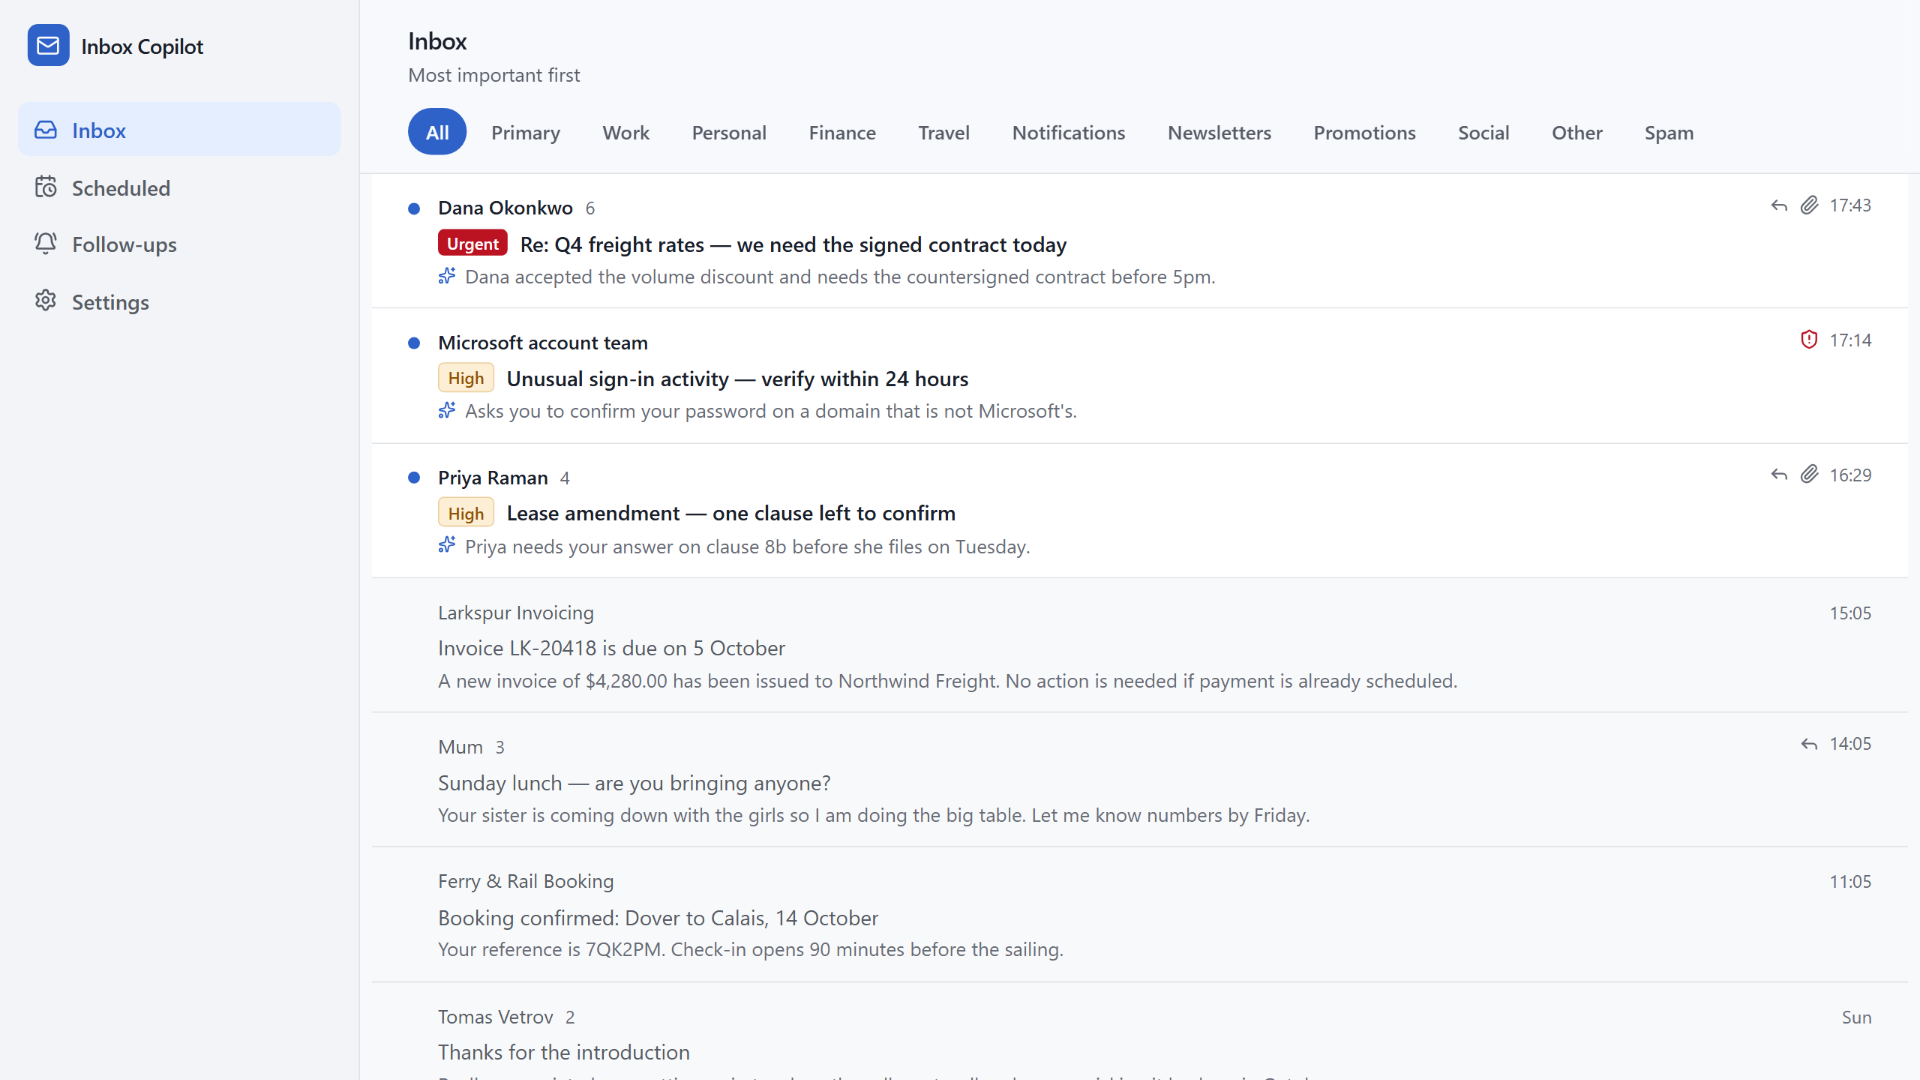Click the High badge on Unusual sign-in email
1920x1080 pixels.
466,378
